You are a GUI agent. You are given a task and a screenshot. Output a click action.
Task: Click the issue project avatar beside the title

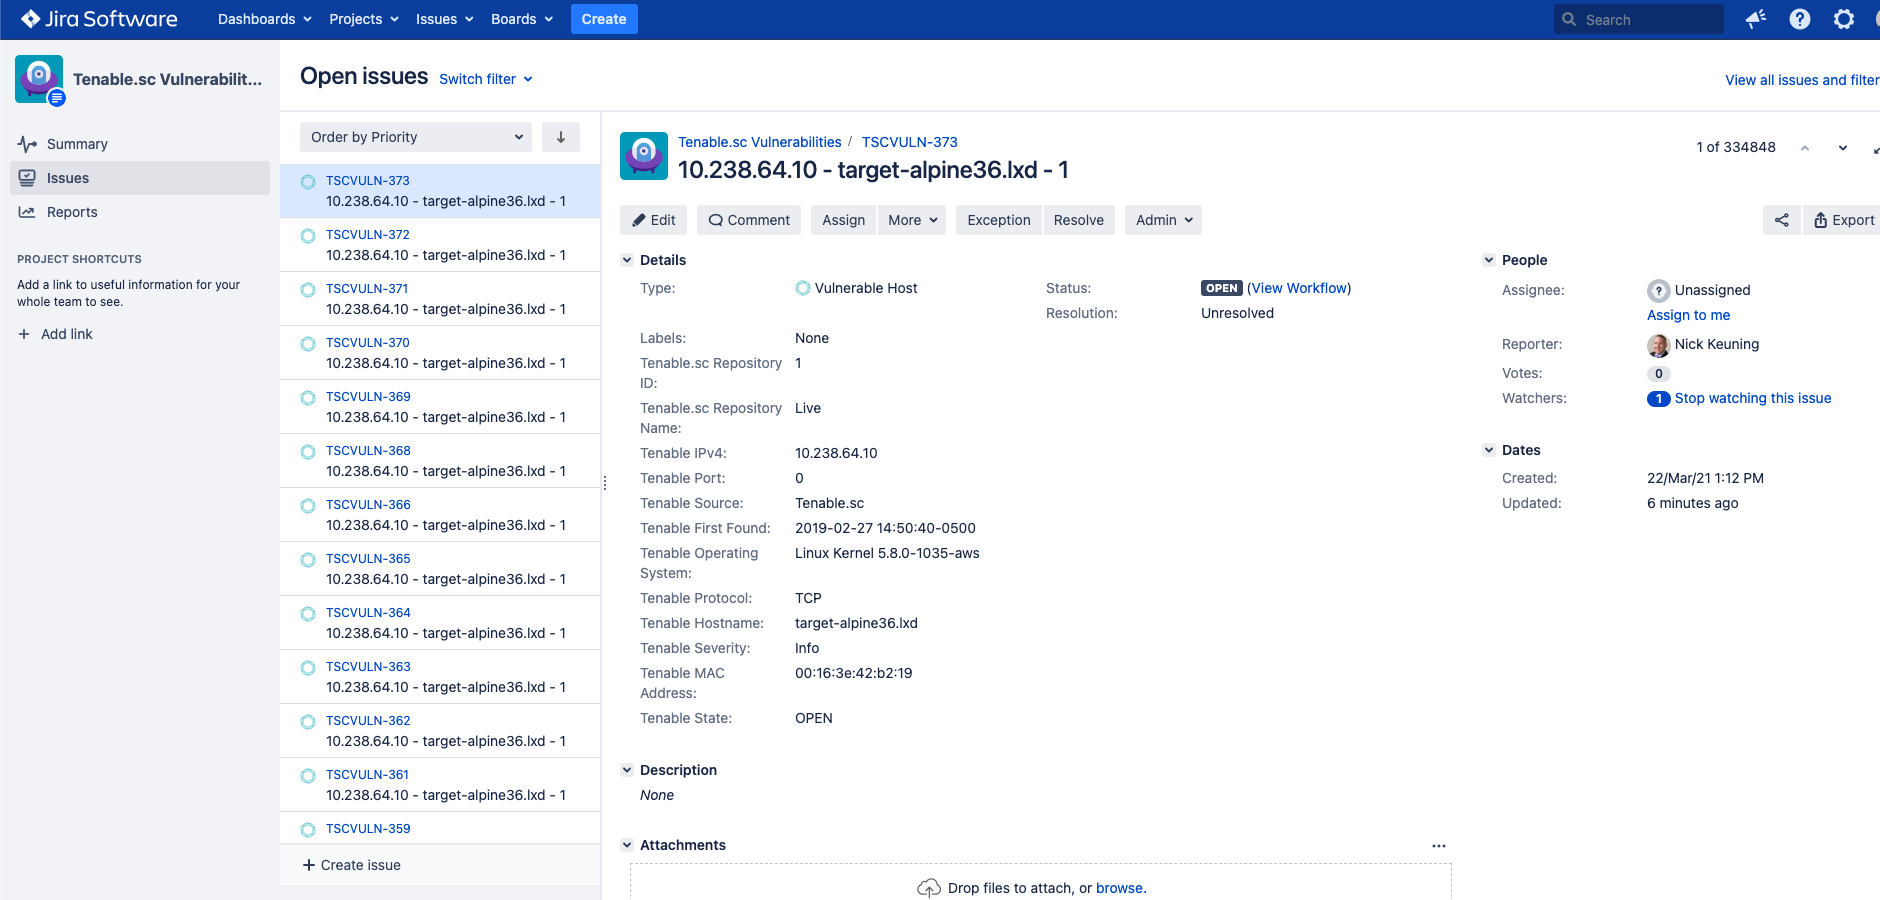644,156
